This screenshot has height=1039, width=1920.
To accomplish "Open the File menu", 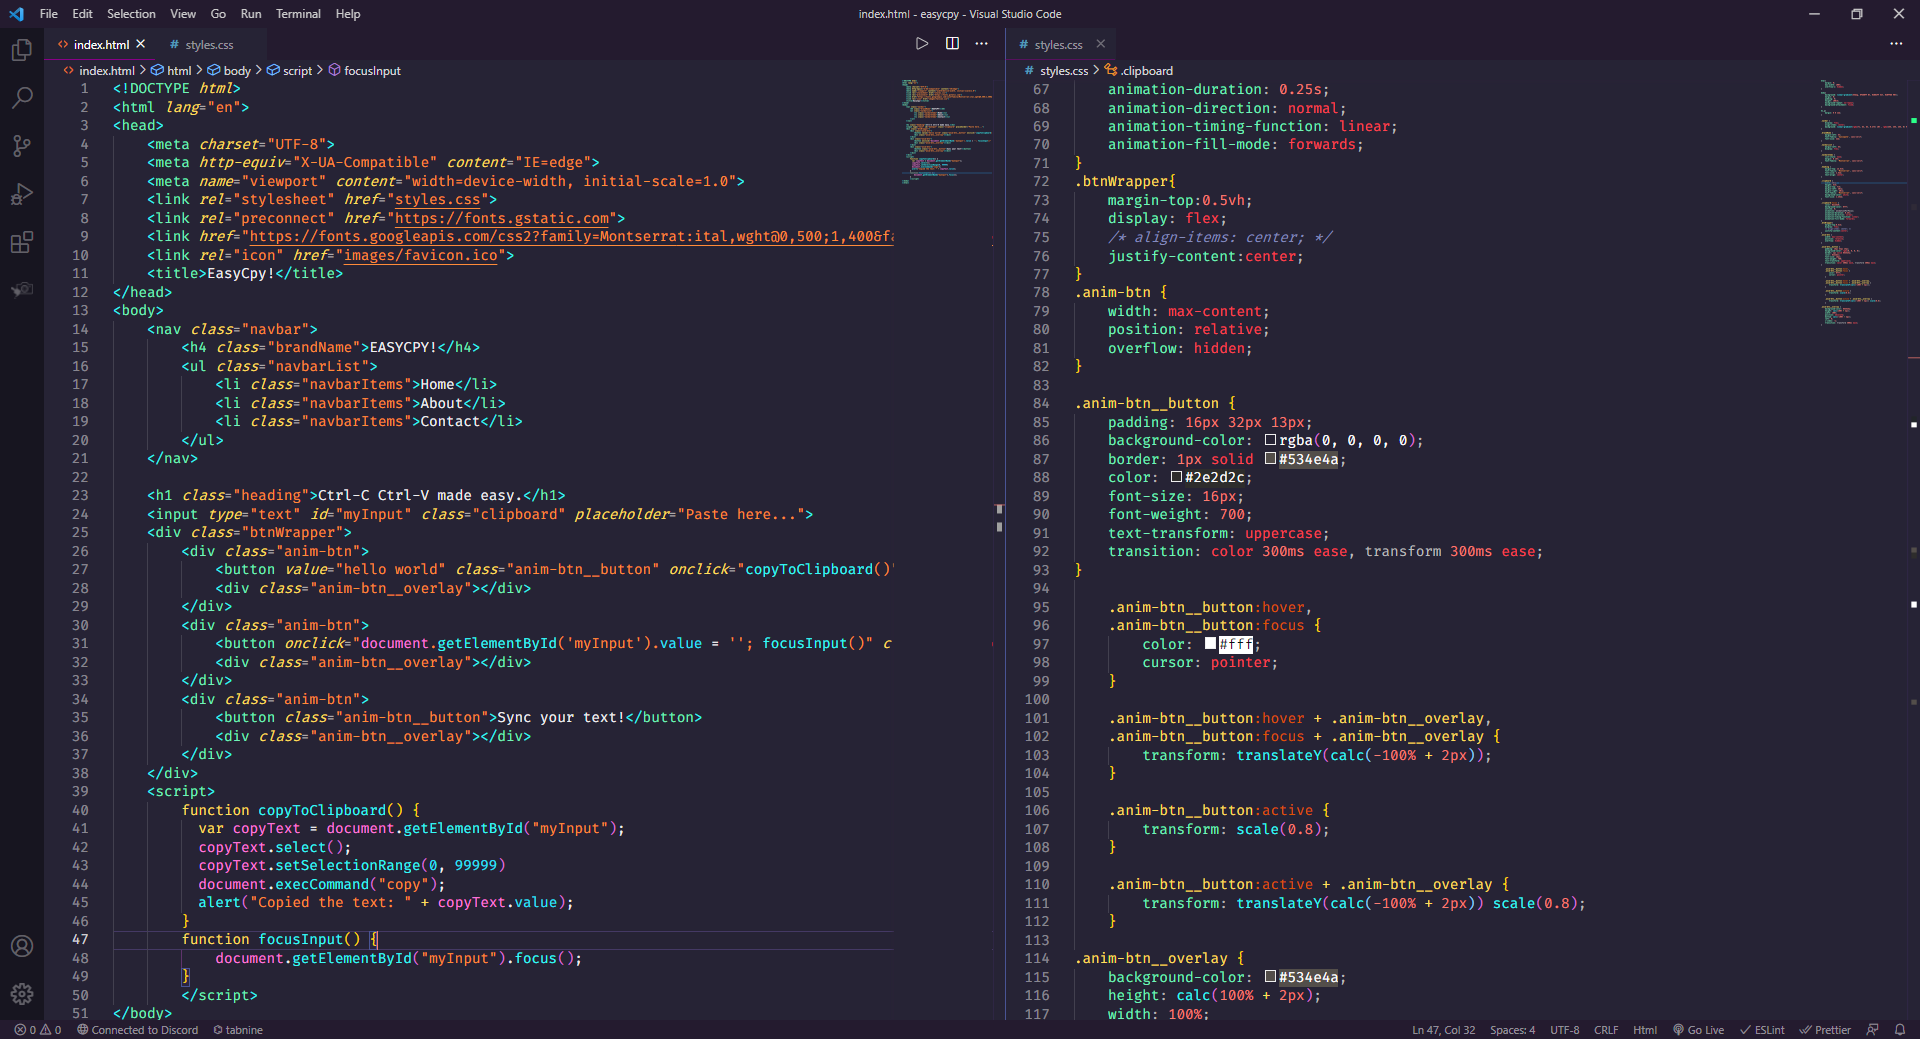I will [x=49, y=14].
